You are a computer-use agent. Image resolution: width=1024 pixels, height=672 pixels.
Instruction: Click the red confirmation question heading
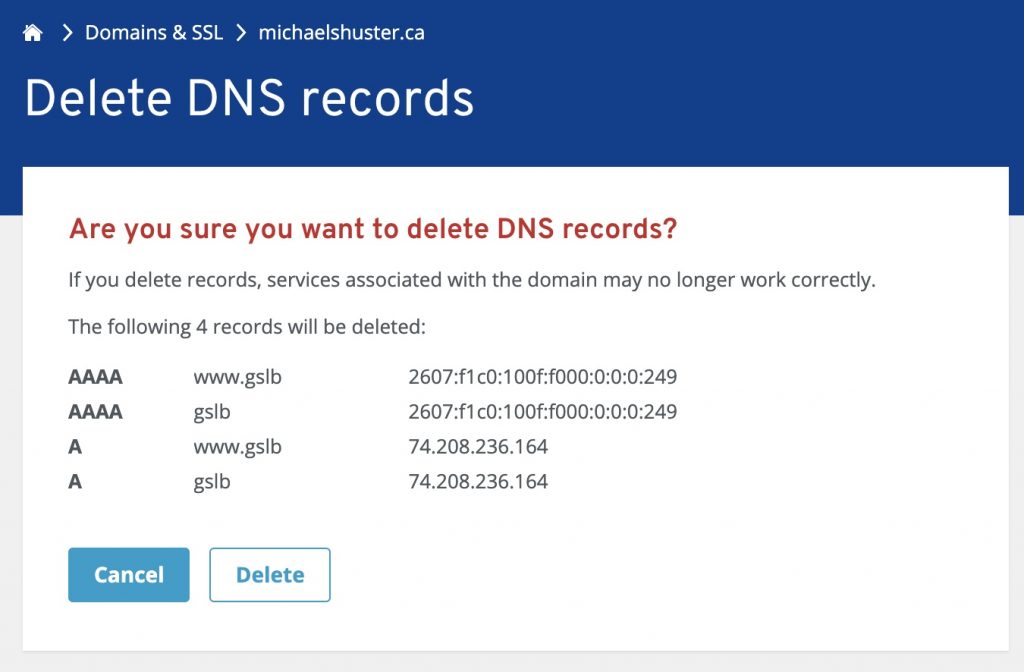pos(372,229)
